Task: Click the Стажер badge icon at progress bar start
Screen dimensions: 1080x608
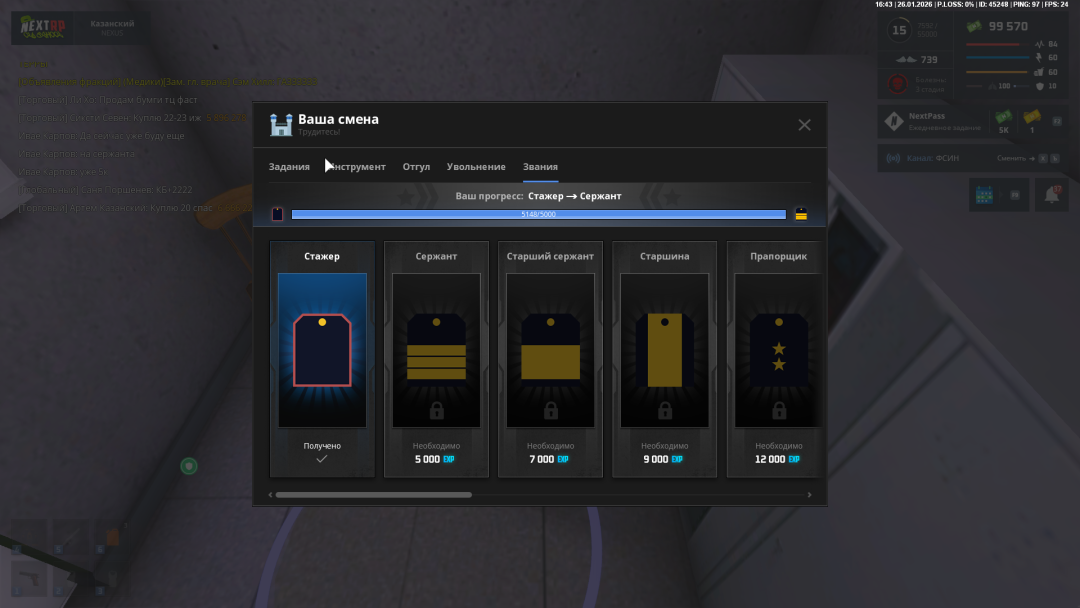Action: pos(277,214)
